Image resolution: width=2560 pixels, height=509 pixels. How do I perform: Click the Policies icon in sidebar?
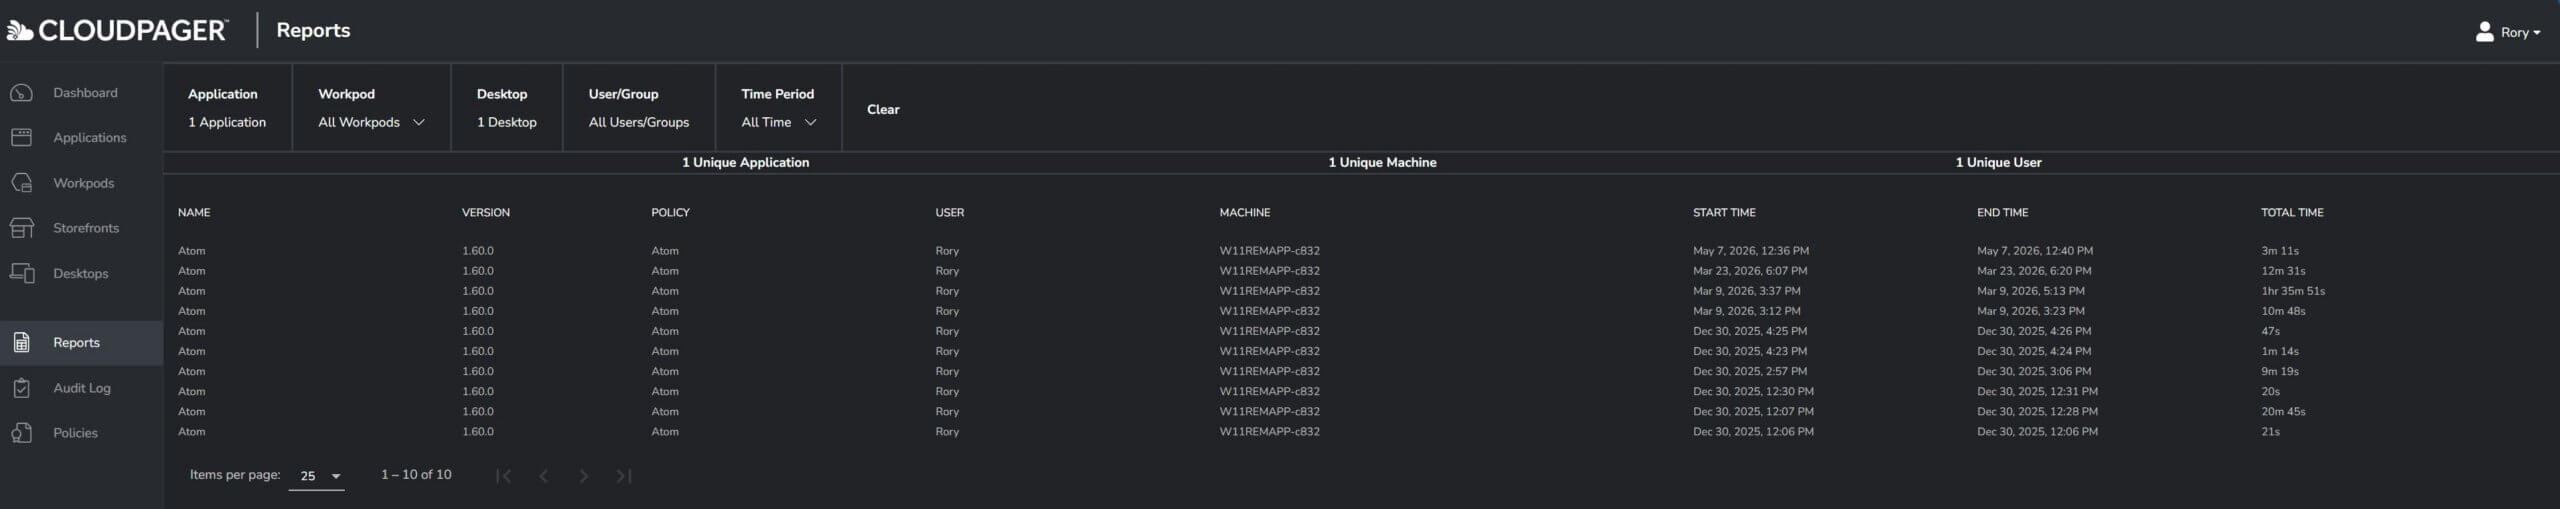coord(21,433)
